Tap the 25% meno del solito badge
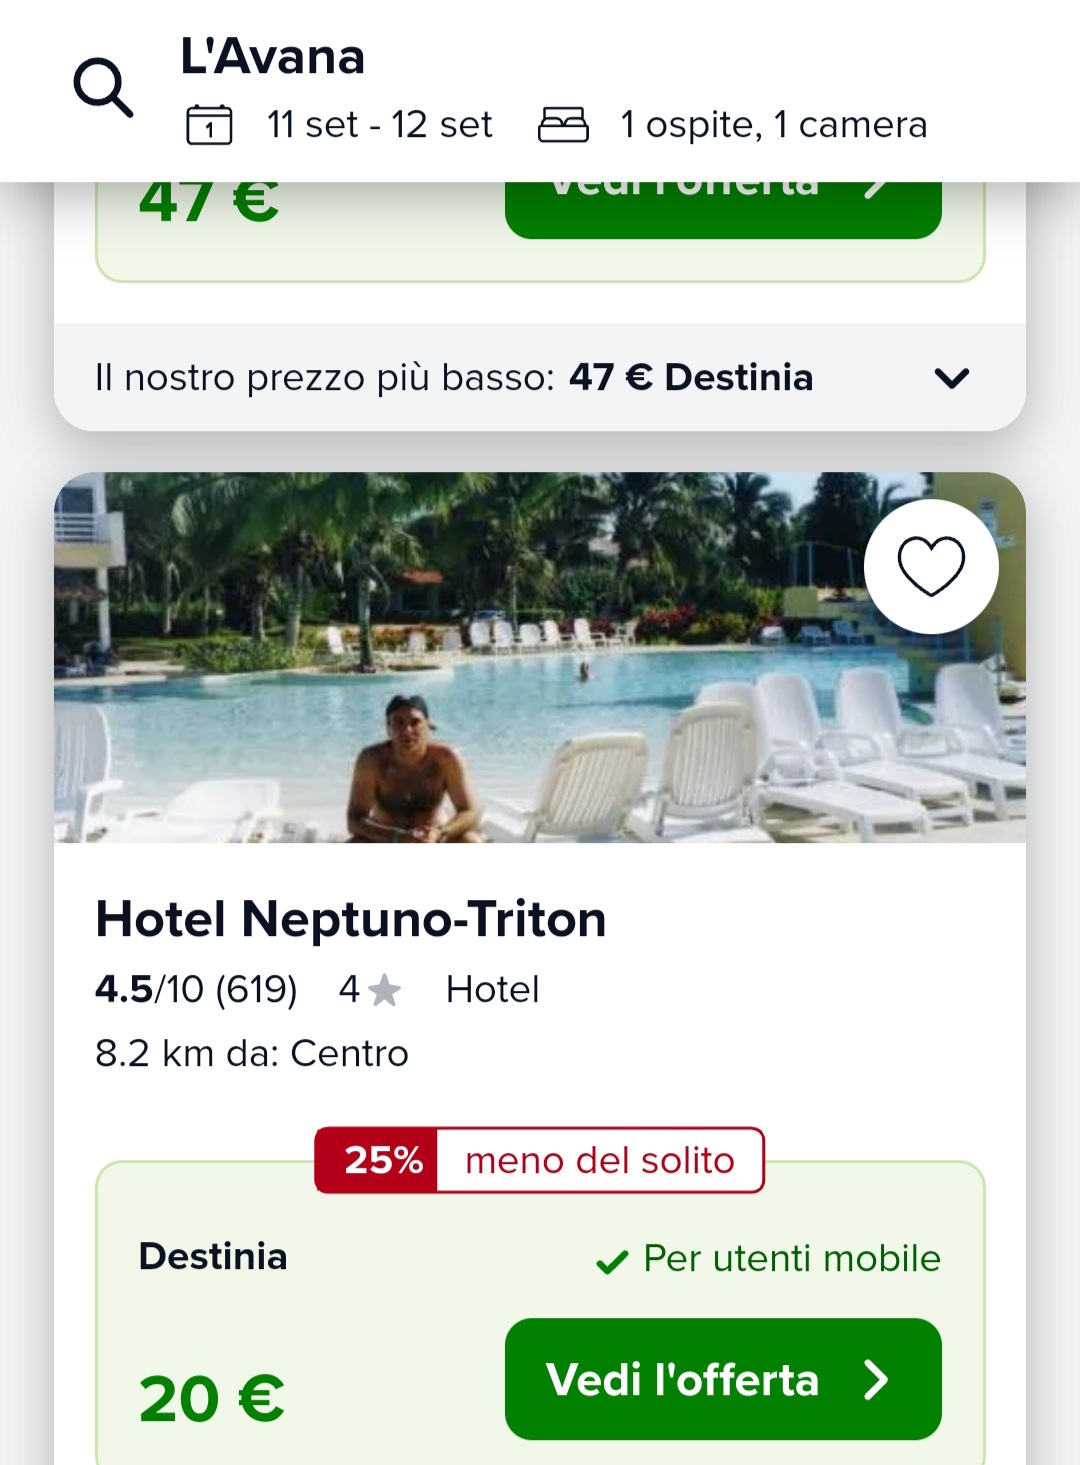1080x1465 pixels. click(x=539, y=1160)
